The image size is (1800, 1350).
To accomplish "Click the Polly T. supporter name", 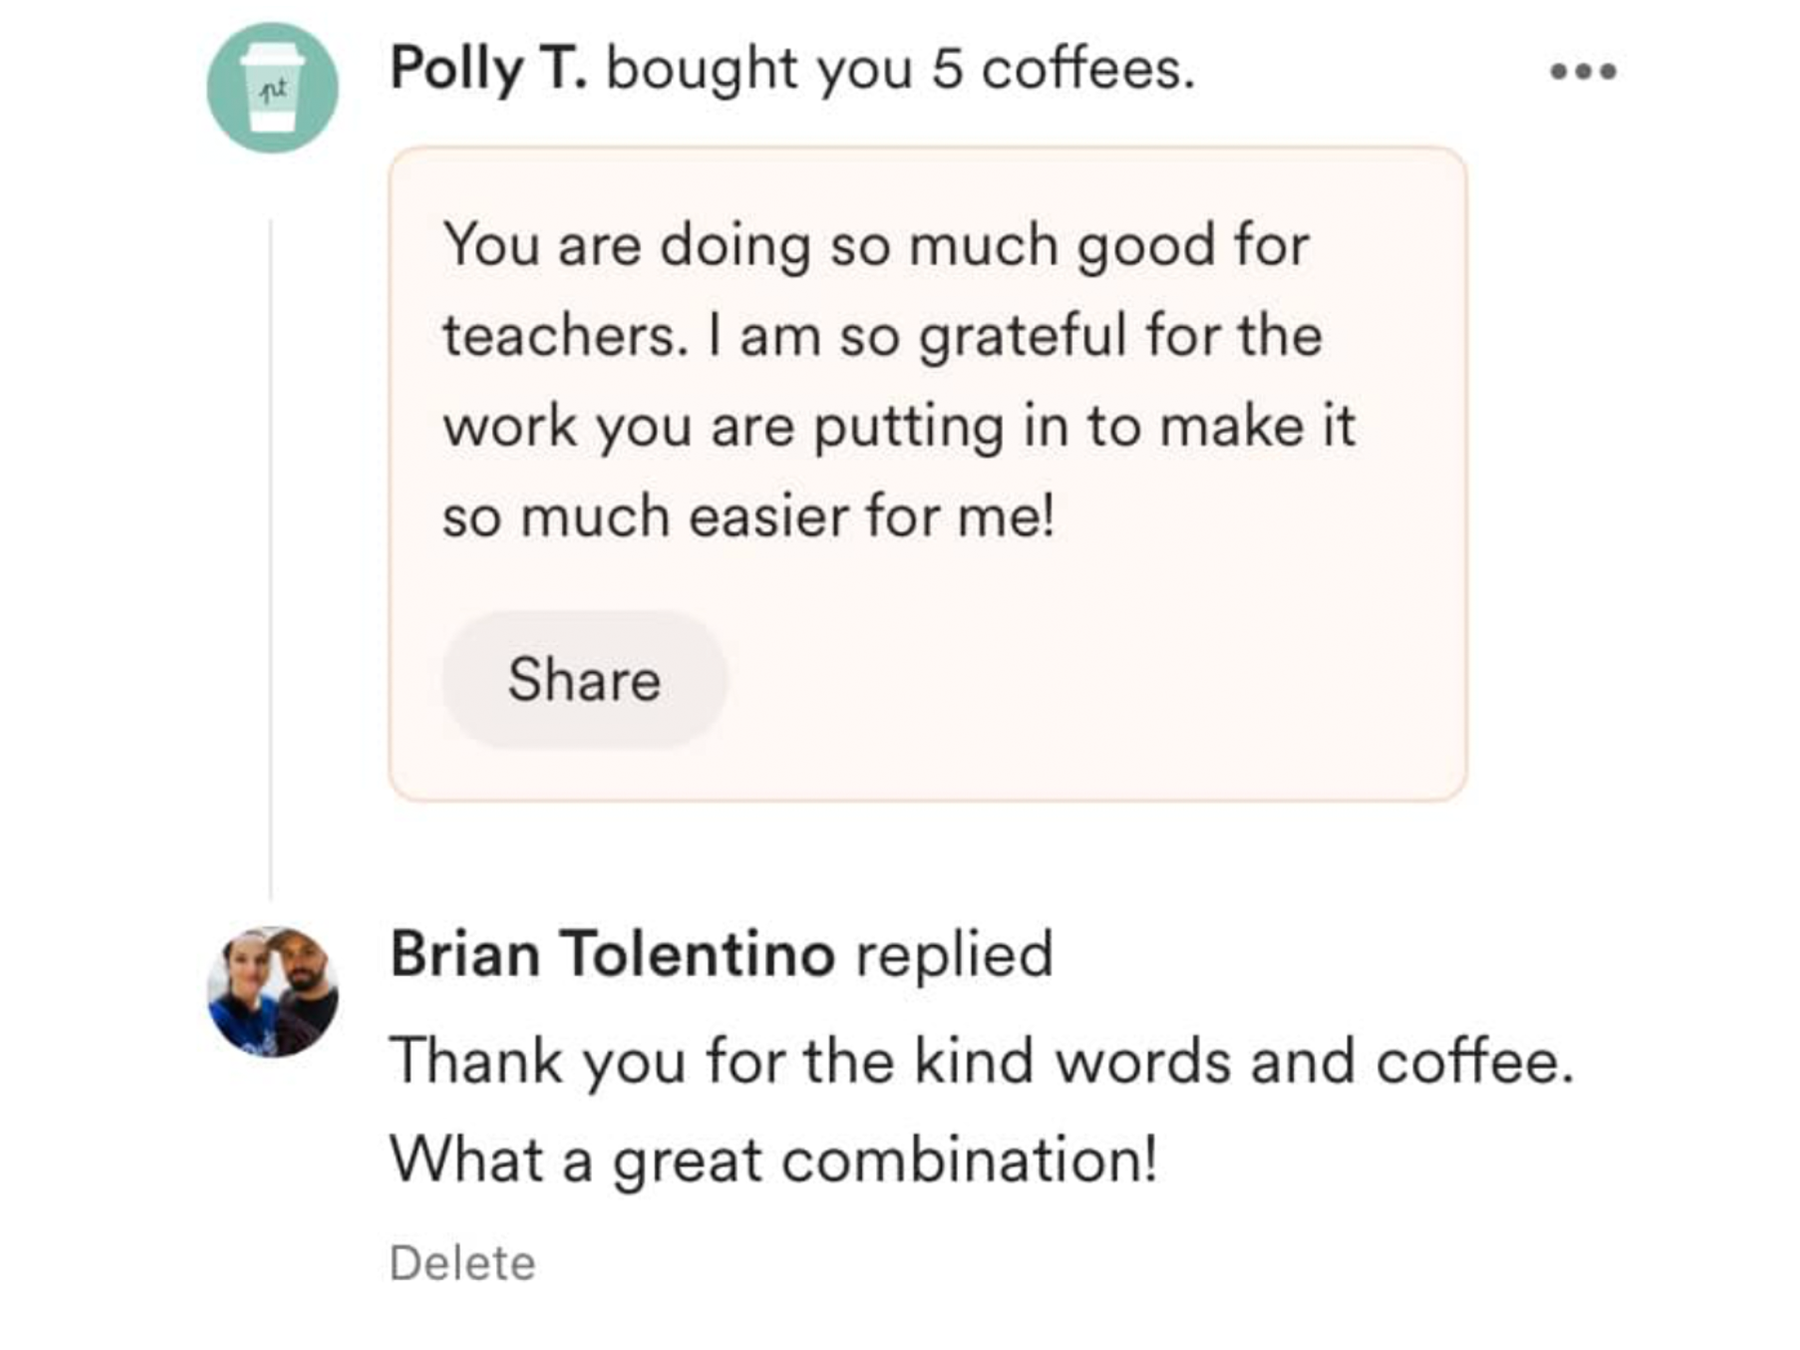I will pyautogui.click(x=488, y=69).
